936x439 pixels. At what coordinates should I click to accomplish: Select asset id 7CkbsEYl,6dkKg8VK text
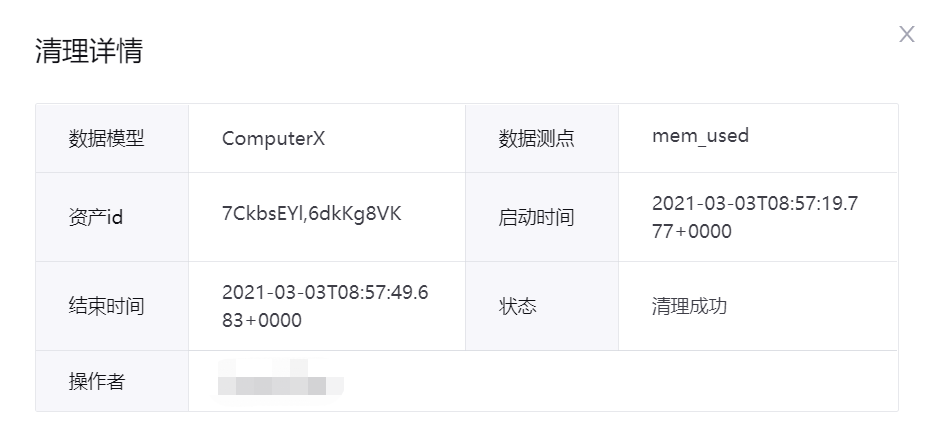pyautogui.click(x=312, y=215)
